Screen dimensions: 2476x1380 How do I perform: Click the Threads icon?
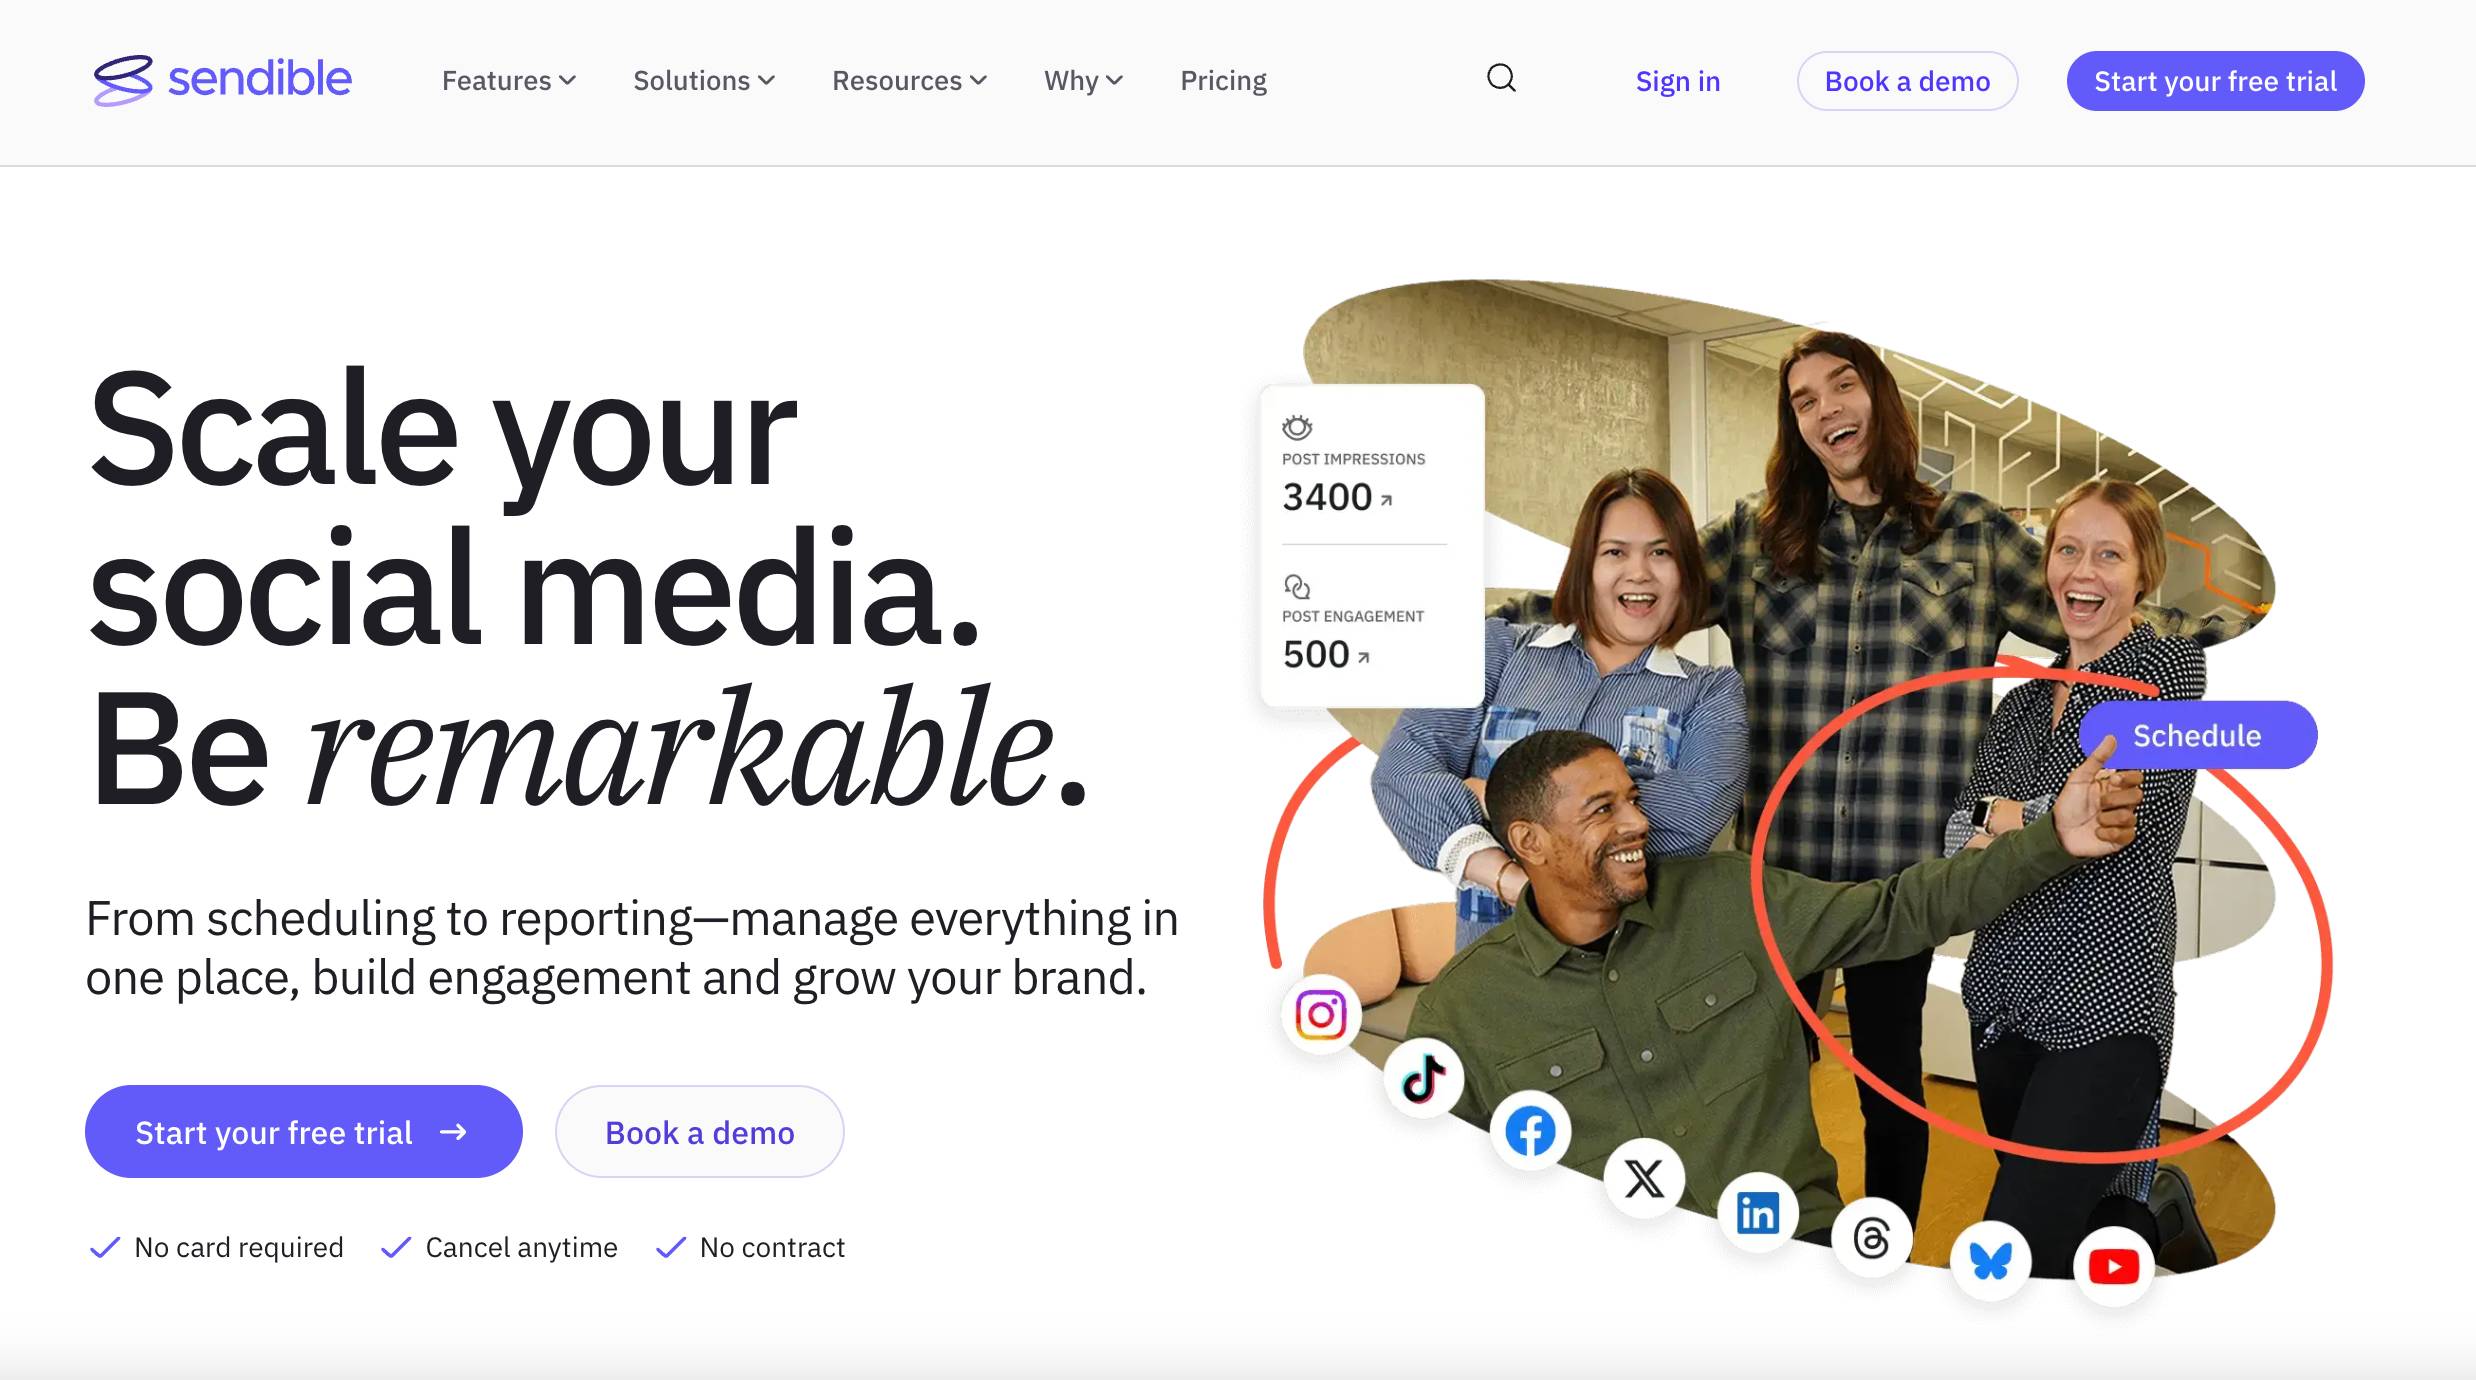coord(1871,1239)
